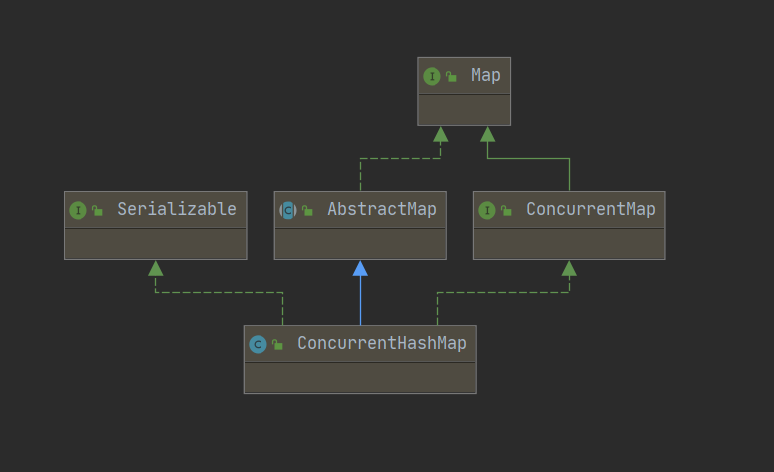Click the empty members compartment of Map
The image size is (774, 472).
pos(464,110)
